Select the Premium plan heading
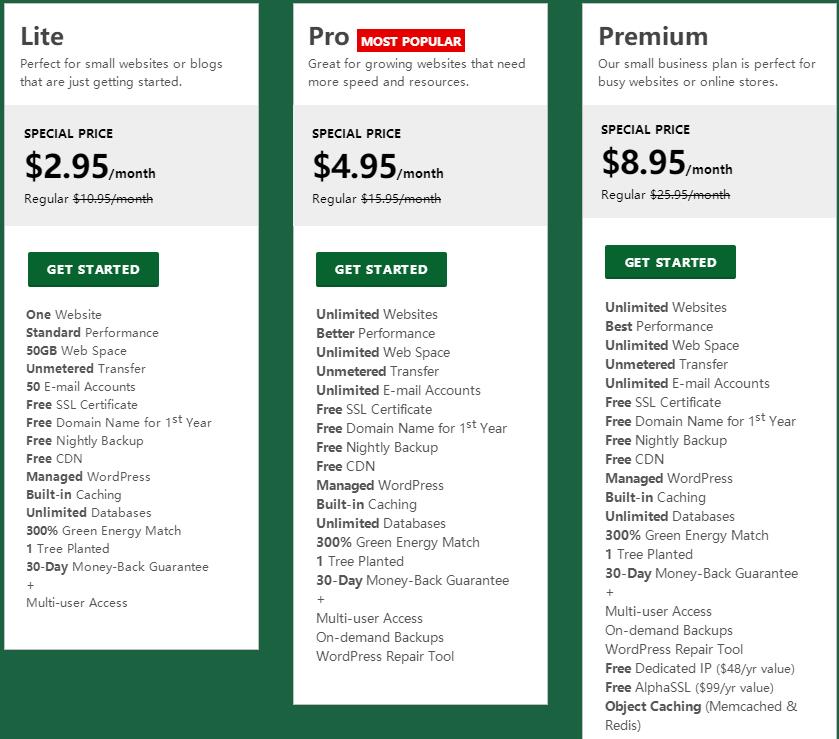This screenshot has height=739, width=839. tap(653, 37)
